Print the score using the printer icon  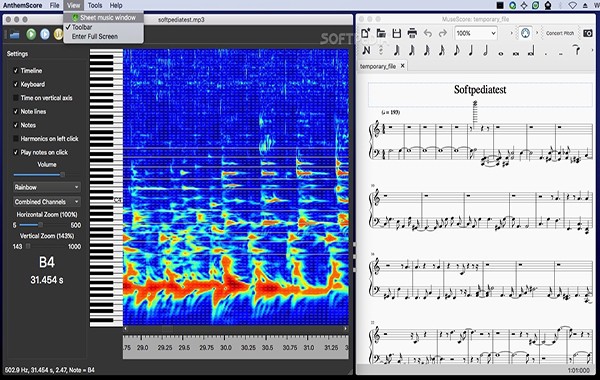[412, 33]
